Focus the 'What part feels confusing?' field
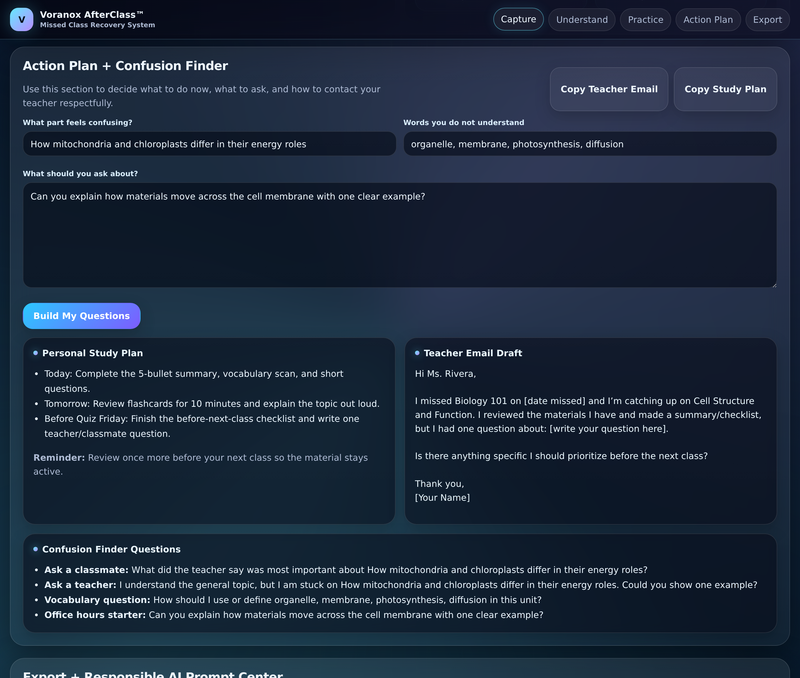This screenshot has height=678, width=800. (209, 144)
